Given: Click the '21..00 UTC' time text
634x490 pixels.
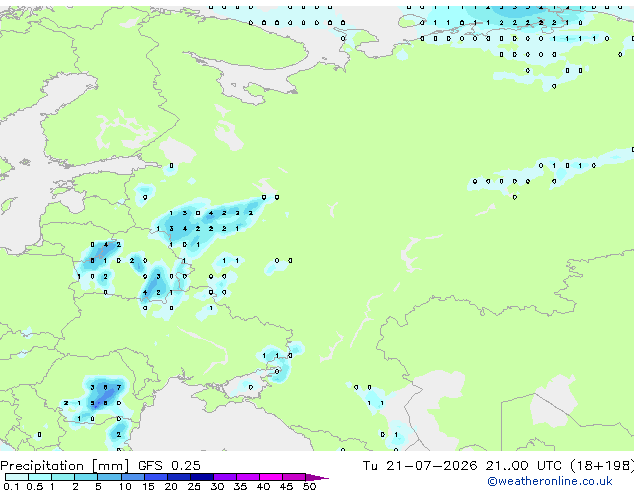Looking at the screenshot, I should pyautogui.click(x=524, y=465).
